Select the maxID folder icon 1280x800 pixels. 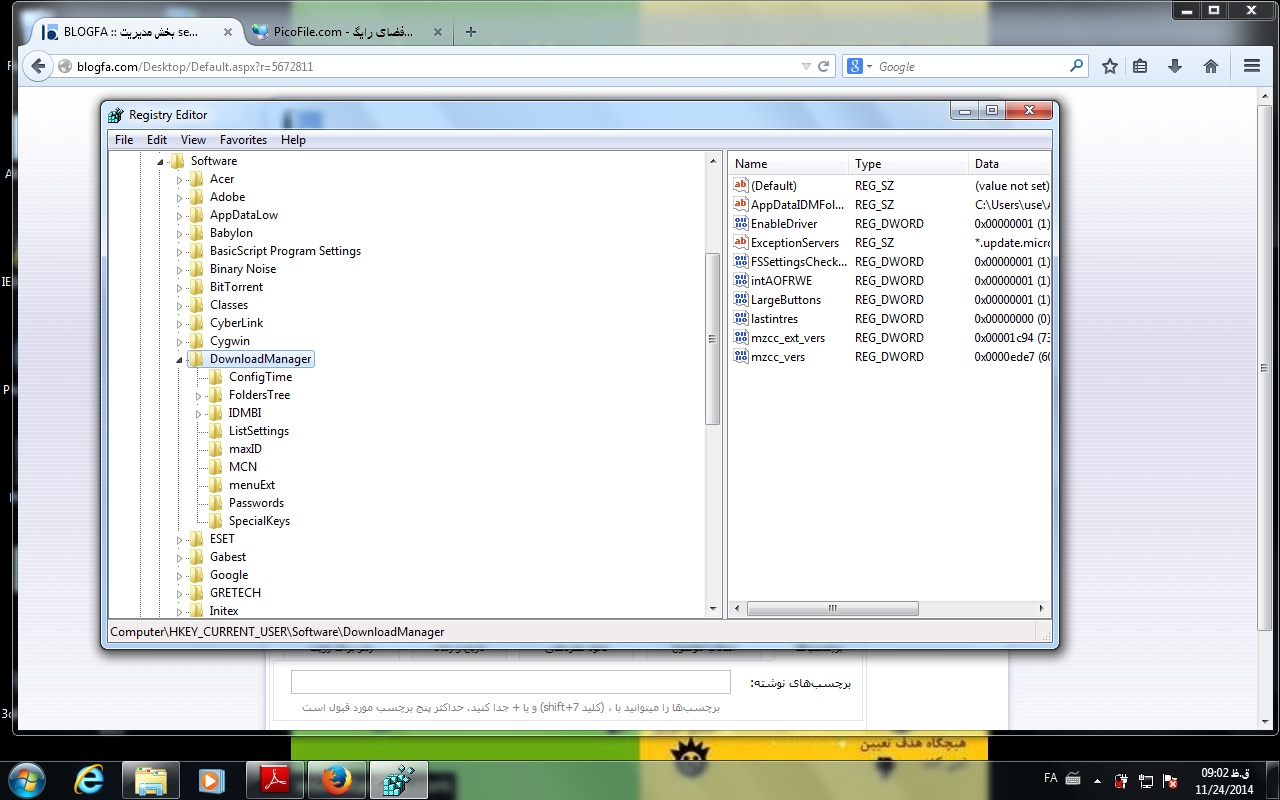pyautogui.click(x=215, y=449)
